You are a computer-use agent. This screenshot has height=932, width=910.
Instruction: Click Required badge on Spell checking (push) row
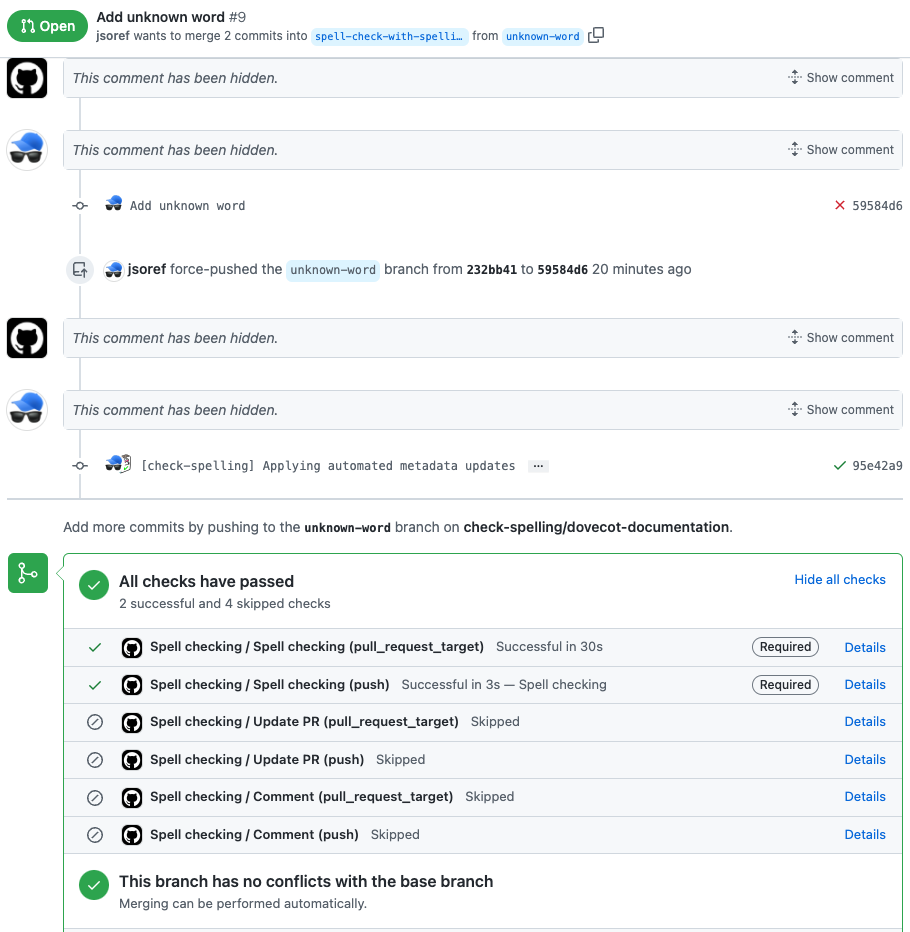[x=785, y=685]
